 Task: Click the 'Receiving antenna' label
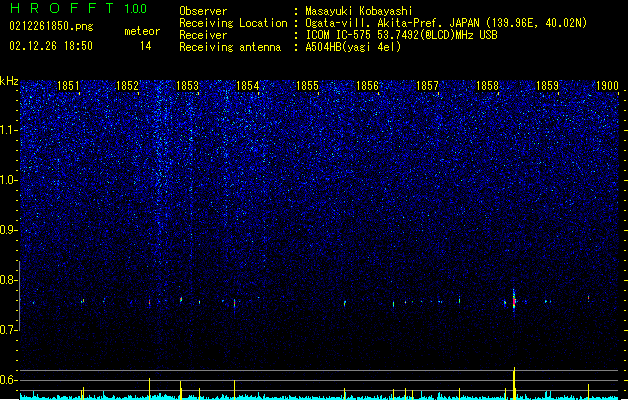(230, 47)
